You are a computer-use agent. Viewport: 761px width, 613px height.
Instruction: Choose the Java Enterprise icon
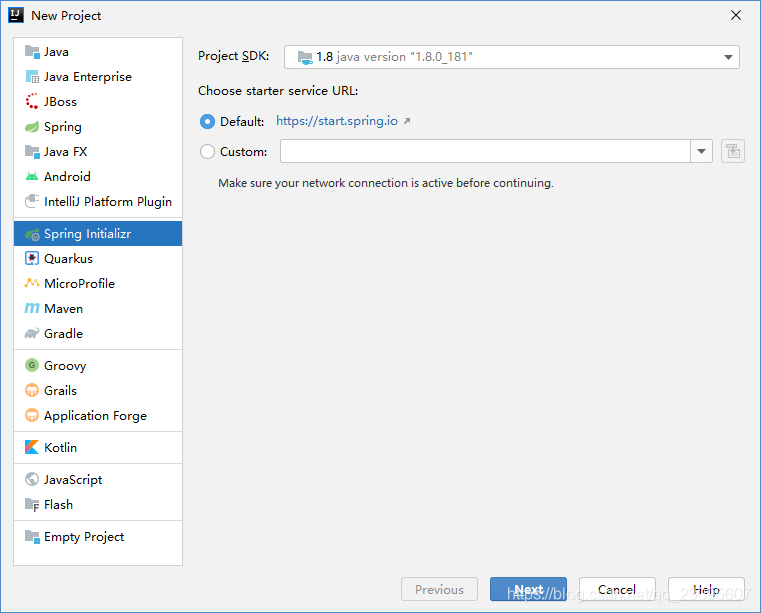point(32,77)
